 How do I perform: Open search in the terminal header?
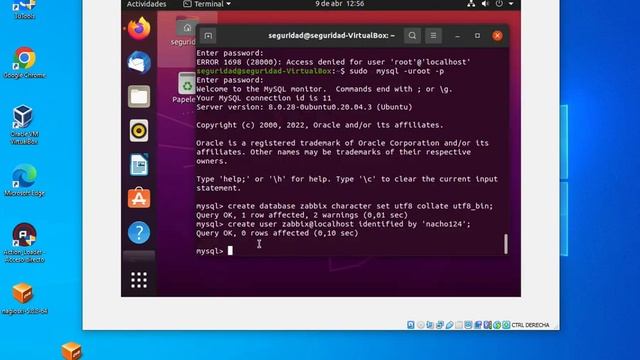point(412,36)
